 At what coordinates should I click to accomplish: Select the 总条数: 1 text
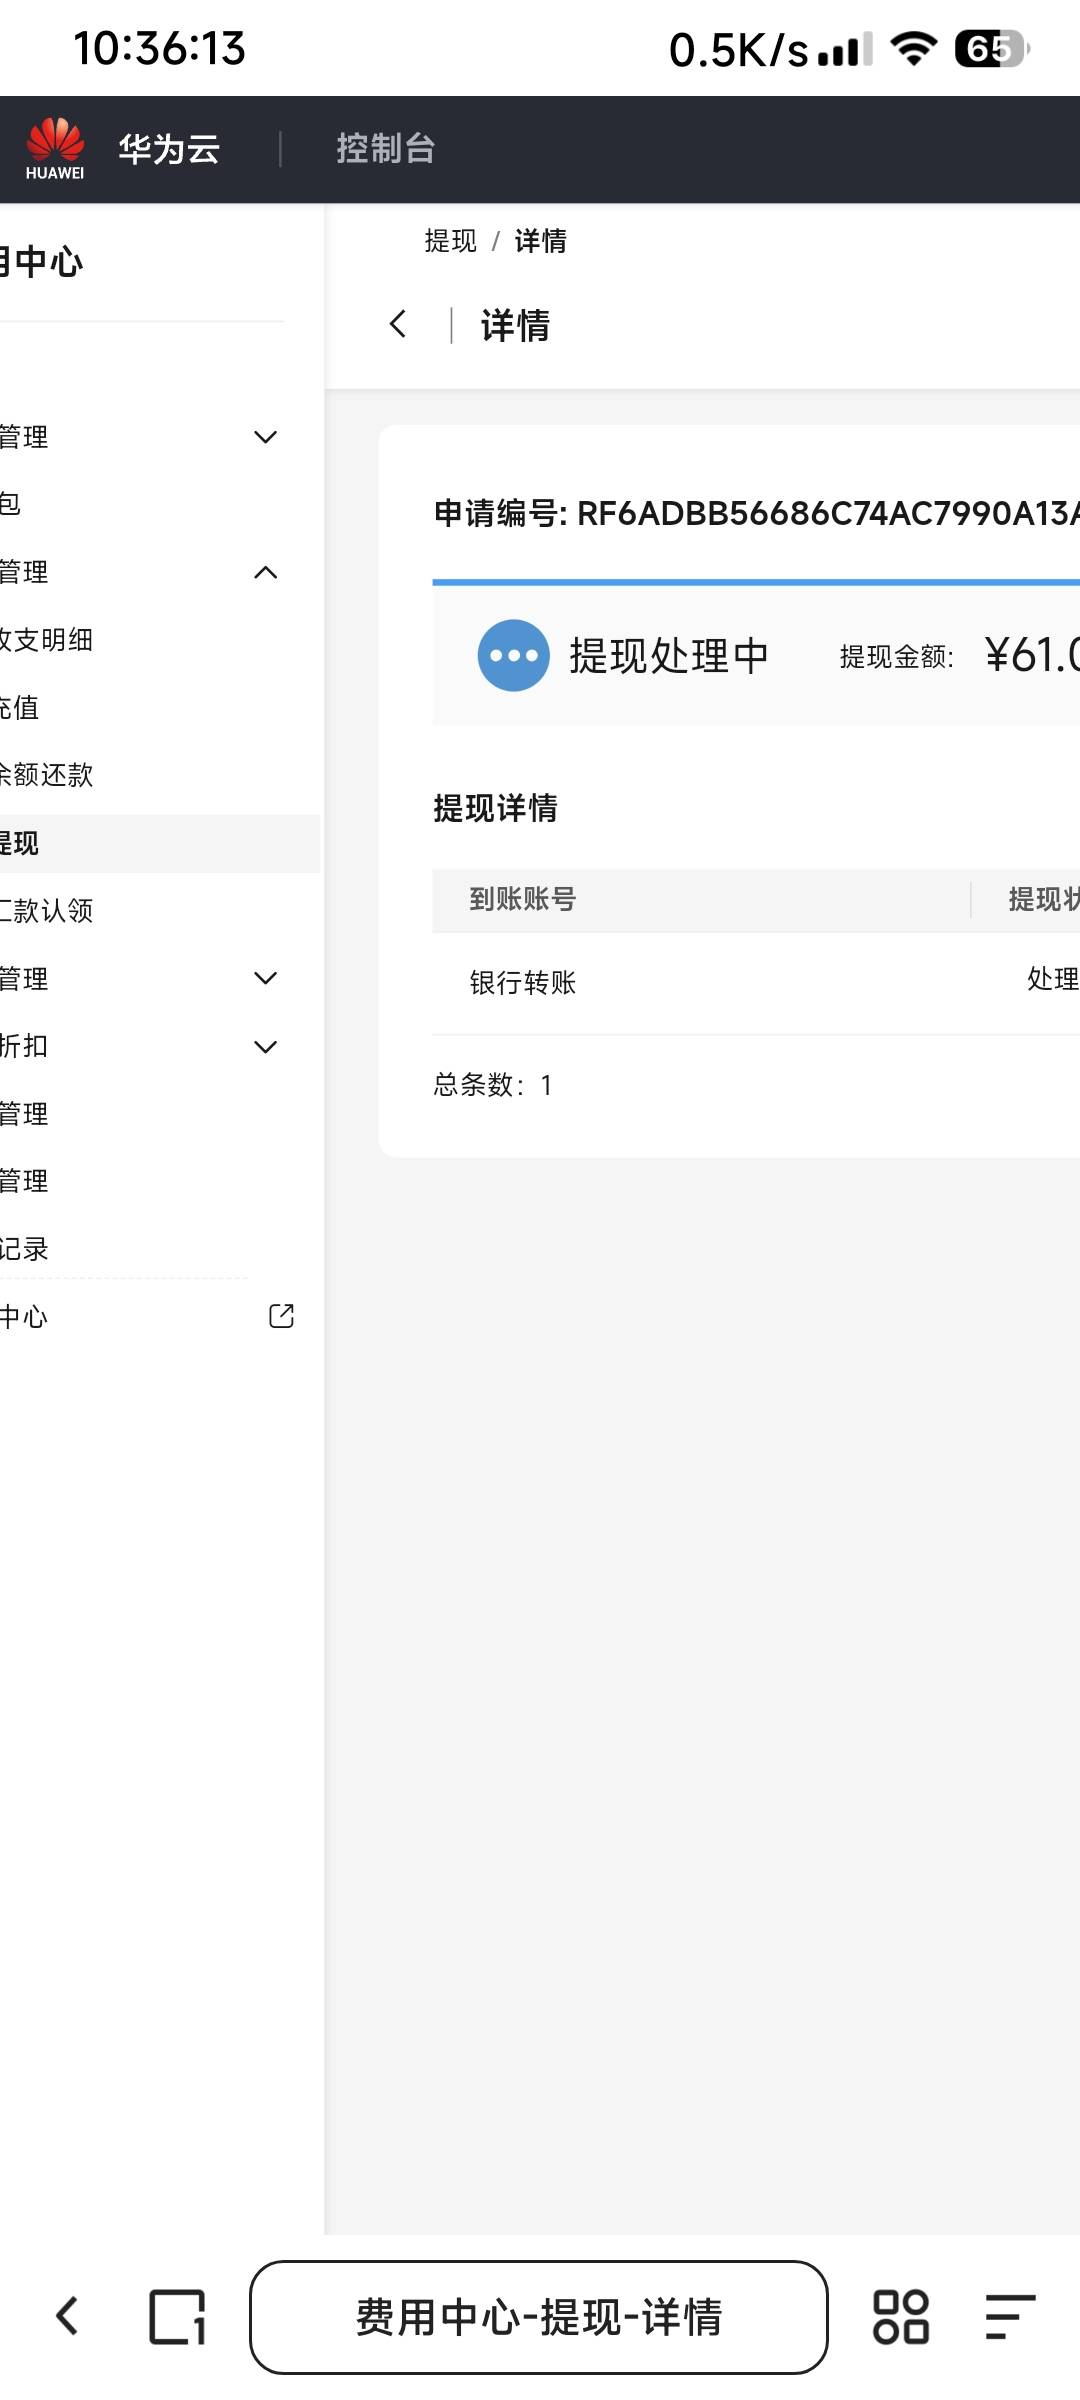point(493,1085)
